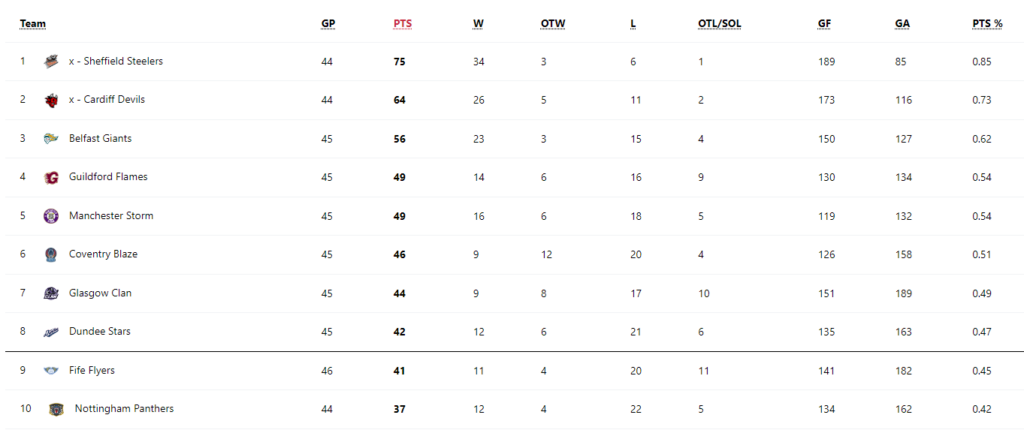
Task: Open the Nottingham Panthers team name link
Action: (x=124, y=408)
